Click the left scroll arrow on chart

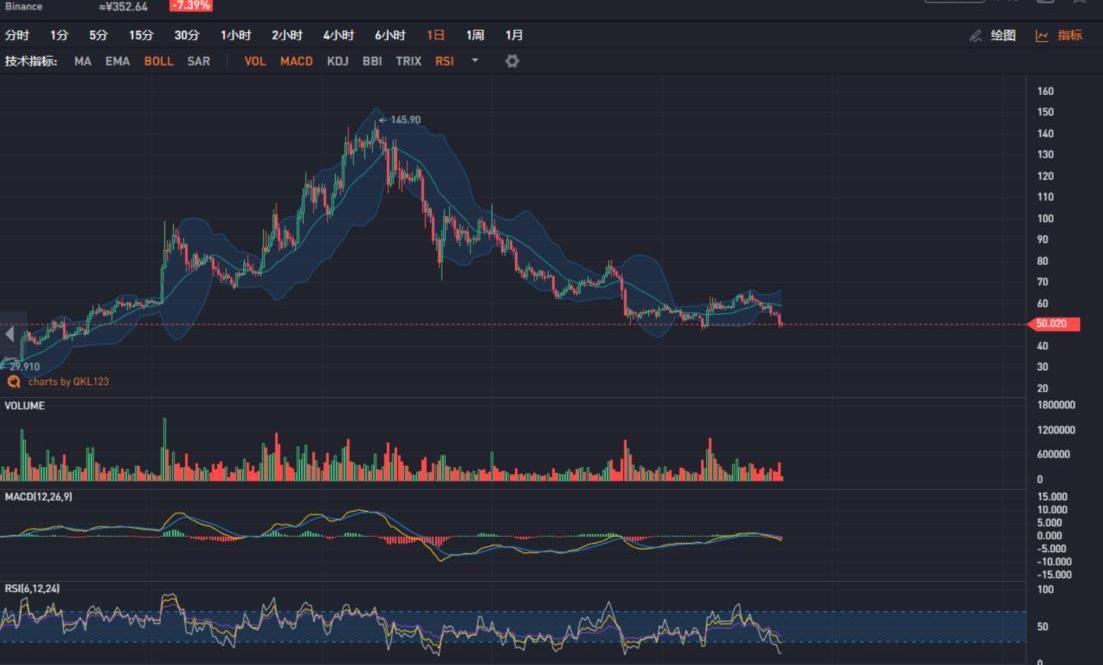point(10,335)
